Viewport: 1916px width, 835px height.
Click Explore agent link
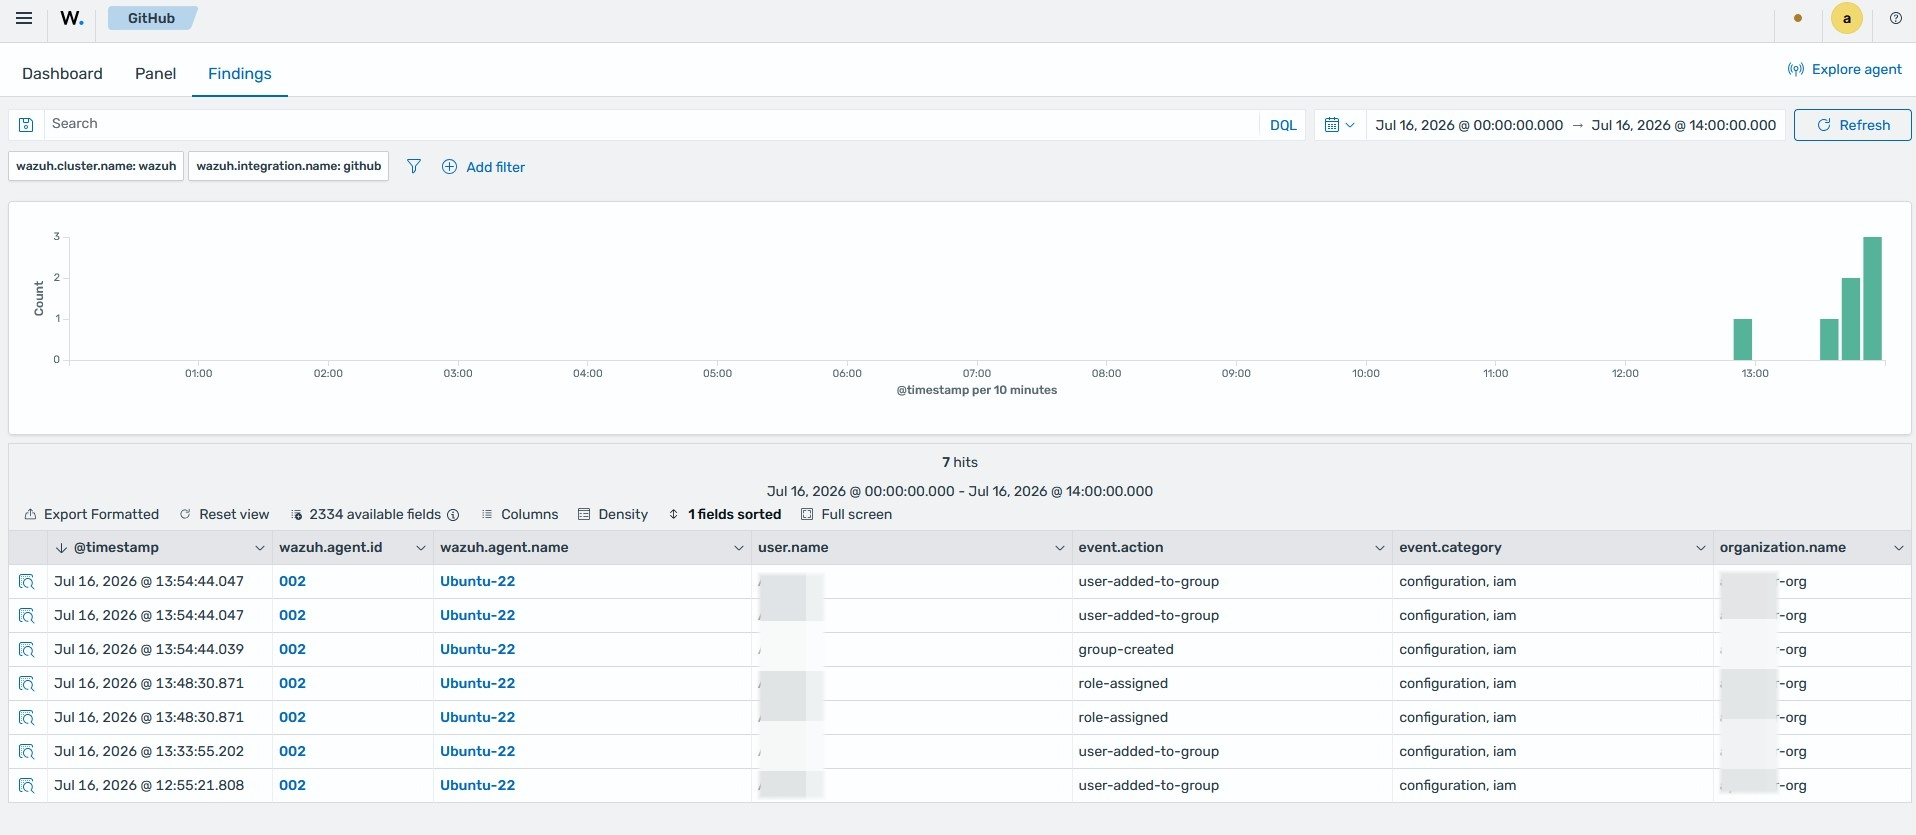(1845, 69)
